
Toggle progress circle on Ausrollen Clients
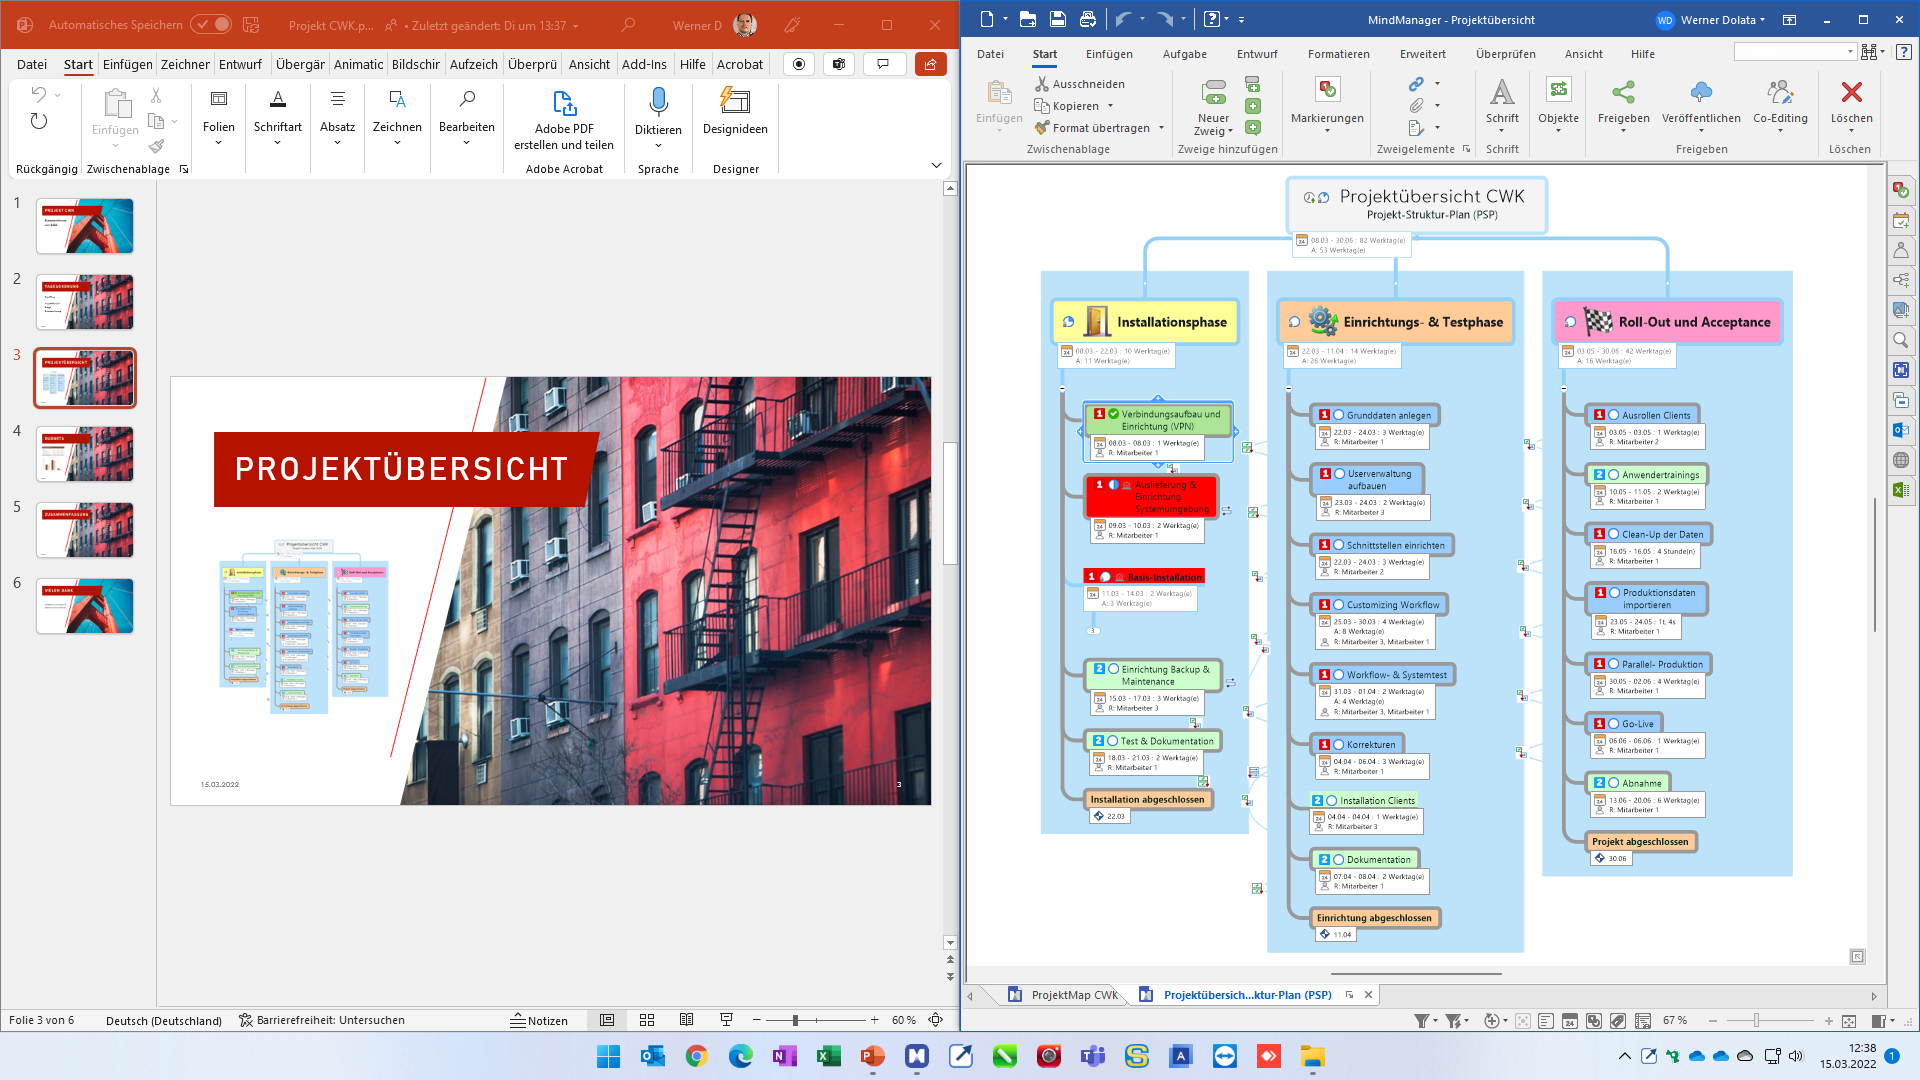click(x=1613, y=415)
